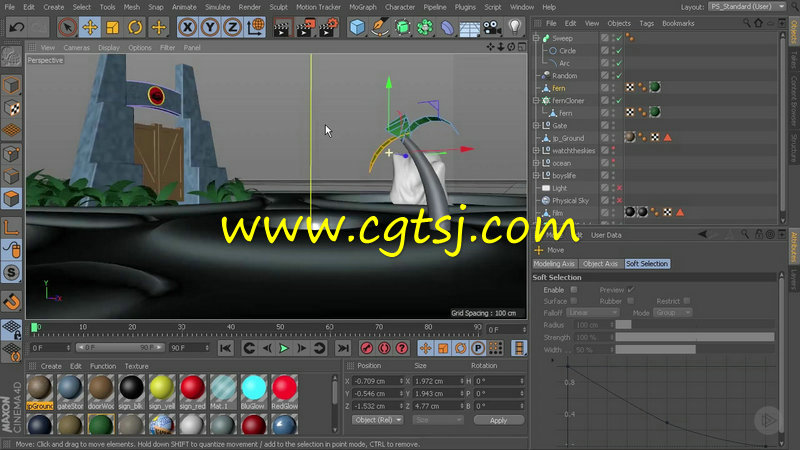Enable the Magnet snapping tool
The width and height of the screenshot is (800, 450).
(11, 302)
